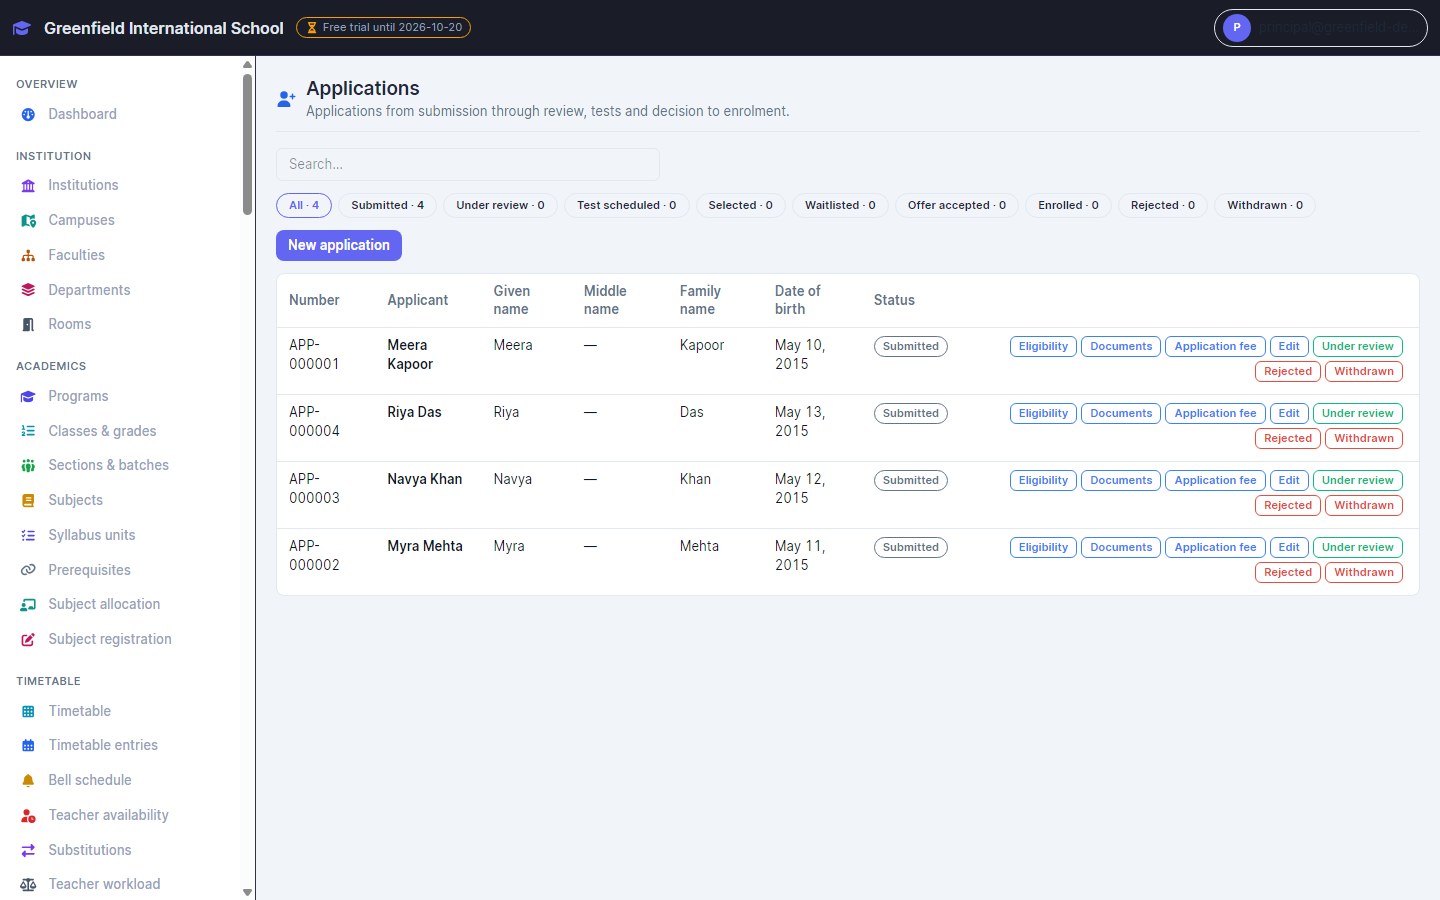Click the school logo icon in header
Viewport: 1440px width, 900px height.
coord(22,28)
